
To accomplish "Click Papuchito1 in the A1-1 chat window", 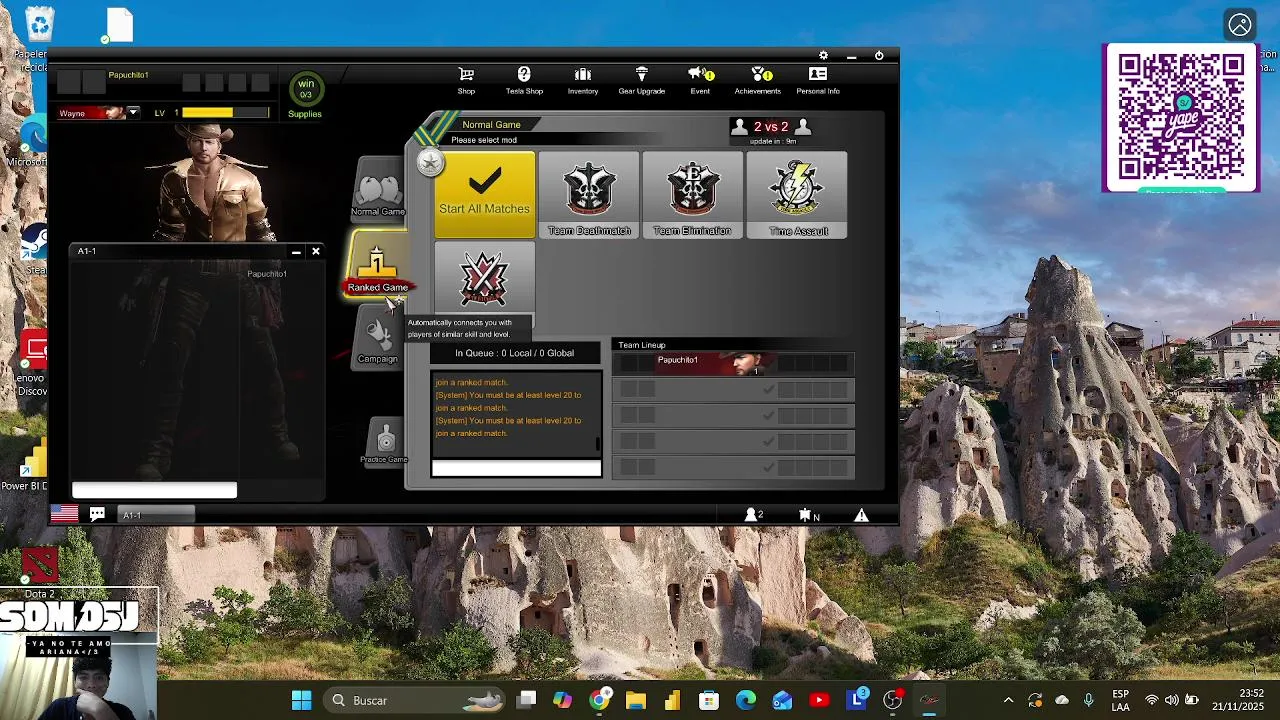I will [x=267, y=274].
